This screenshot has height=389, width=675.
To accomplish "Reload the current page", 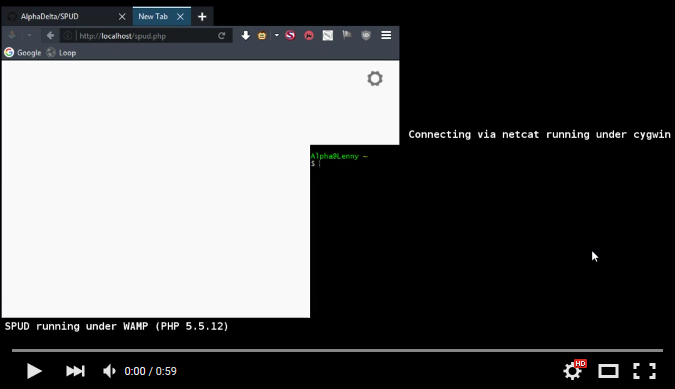I will pos(221,36).
